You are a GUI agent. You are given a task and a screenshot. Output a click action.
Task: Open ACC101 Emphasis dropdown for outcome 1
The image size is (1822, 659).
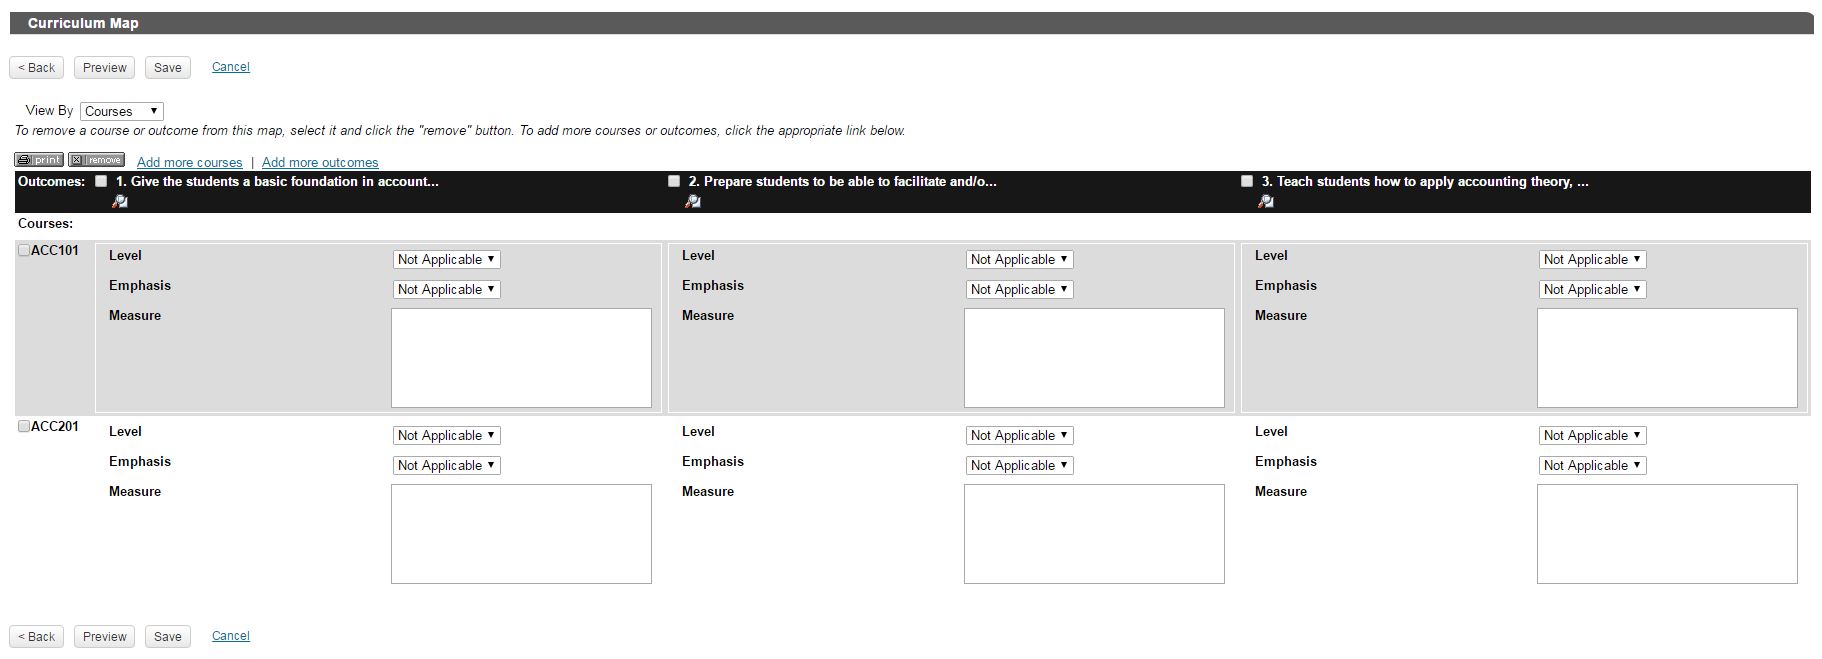point(447,289)
